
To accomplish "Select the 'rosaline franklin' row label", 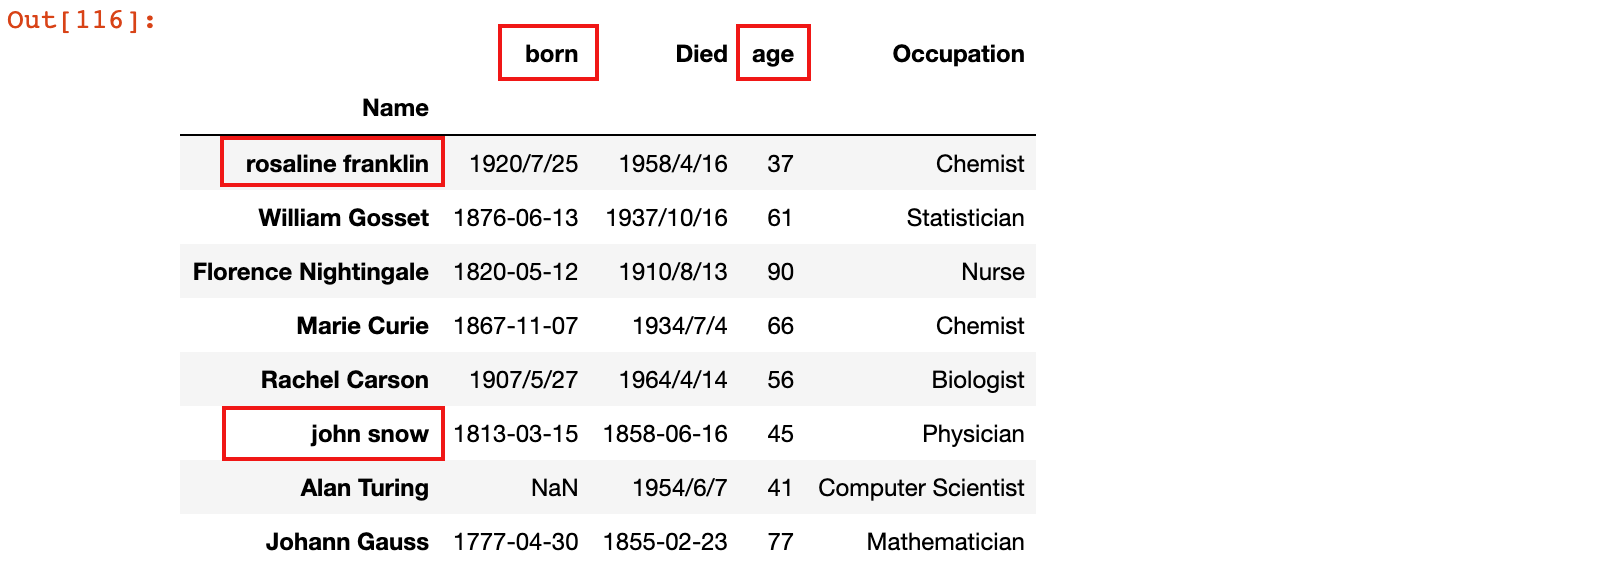I will pos(337,164).
